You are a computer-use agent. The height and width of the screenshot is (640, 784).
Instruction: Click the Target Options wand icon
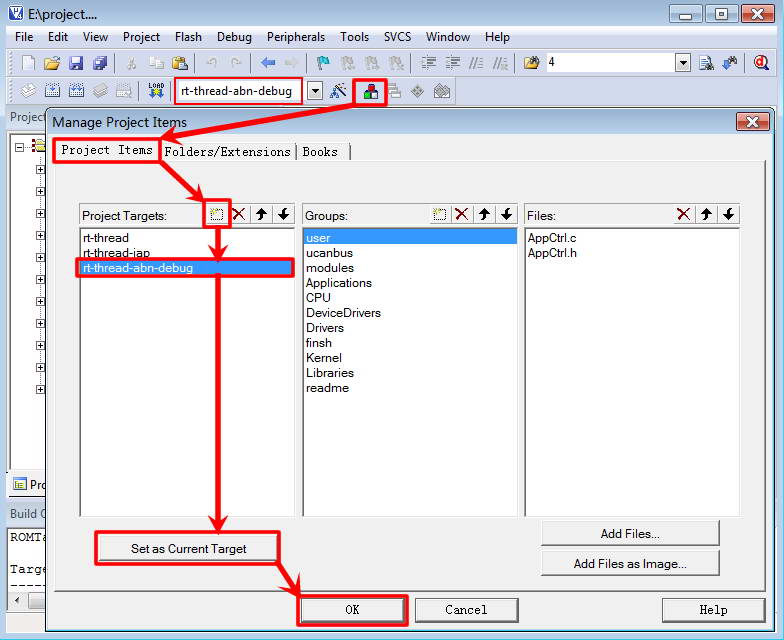pos(339,91)
